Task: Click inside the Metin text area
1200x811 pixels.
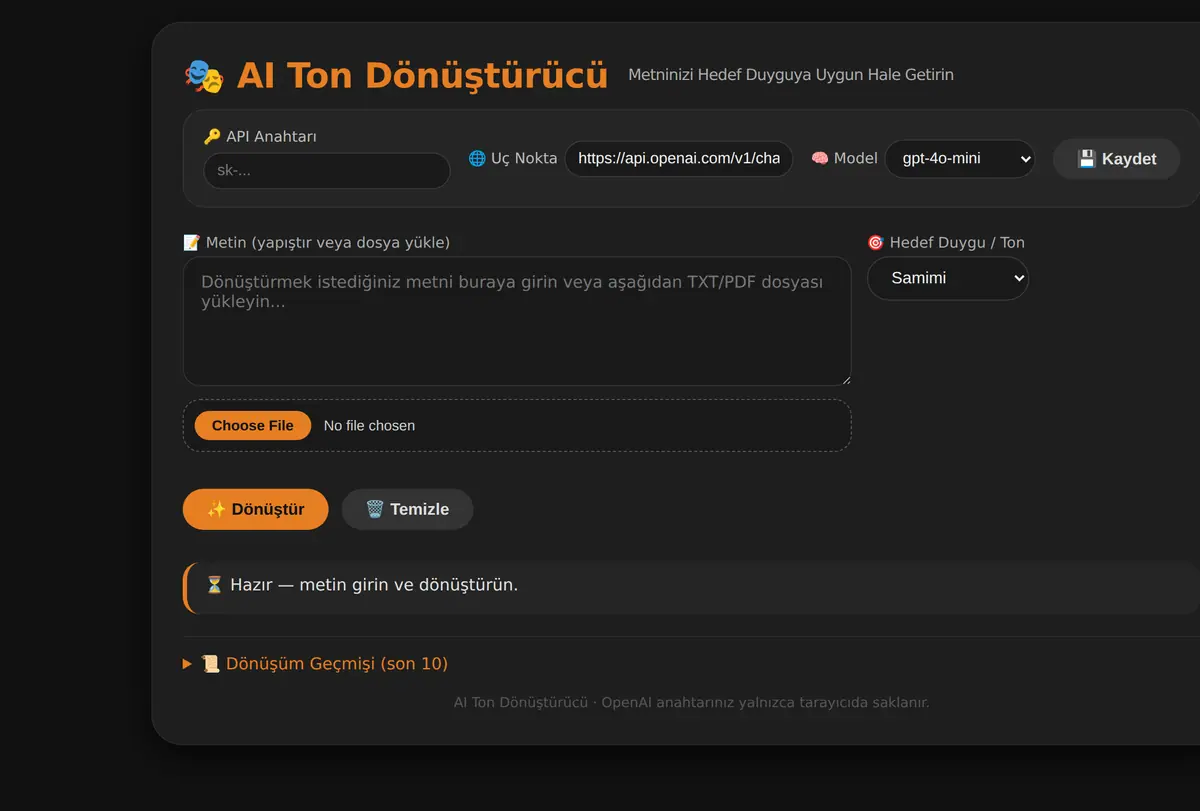Action: 517,321
